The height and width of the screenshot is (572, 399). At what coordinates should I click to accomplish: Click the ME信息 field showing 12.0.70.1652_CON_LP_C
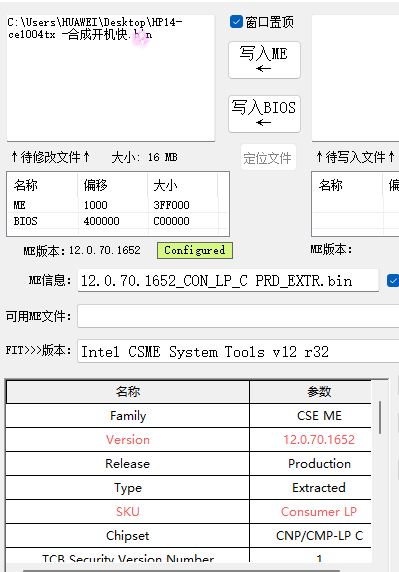point(228,280)
